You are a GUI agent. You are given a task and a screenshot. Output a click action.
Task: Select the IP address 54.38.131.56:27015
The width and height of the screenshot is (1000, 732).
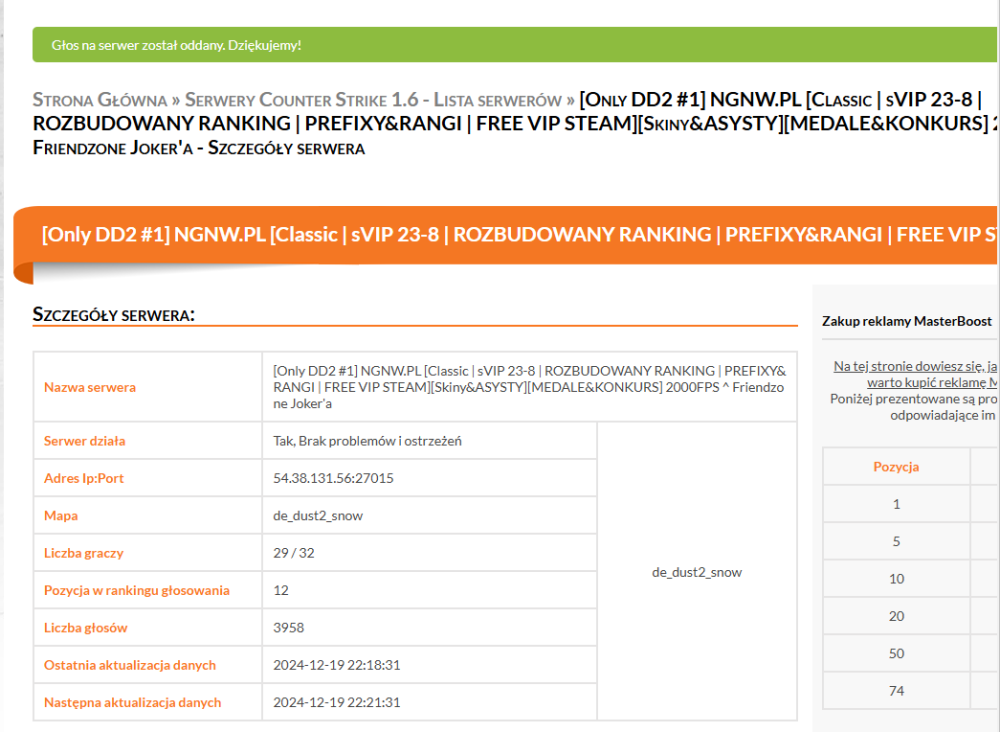pos(333,478)
